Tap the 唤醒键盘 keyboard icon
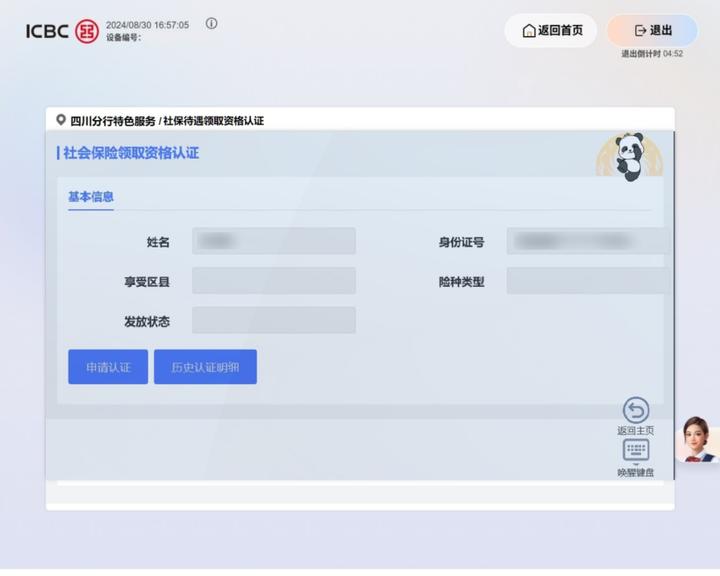The image size is (720, 576). tap(636, 451)
